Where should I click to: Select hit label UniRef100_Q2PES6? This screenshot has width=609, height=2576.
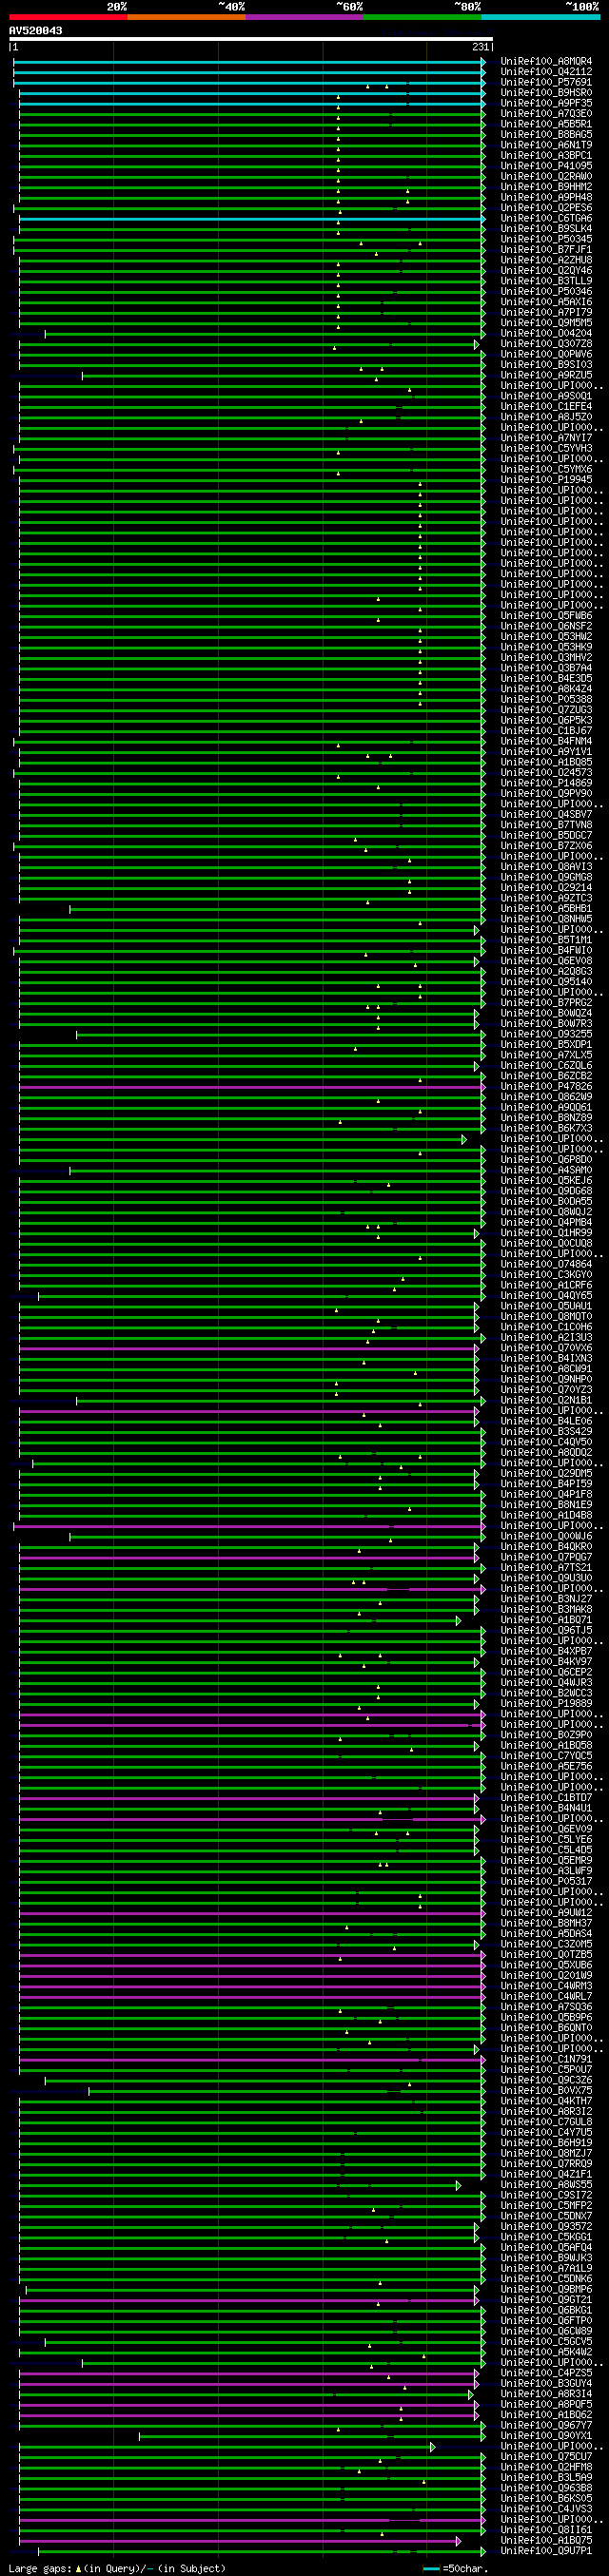pyautogui.click(x=546, y=208)
